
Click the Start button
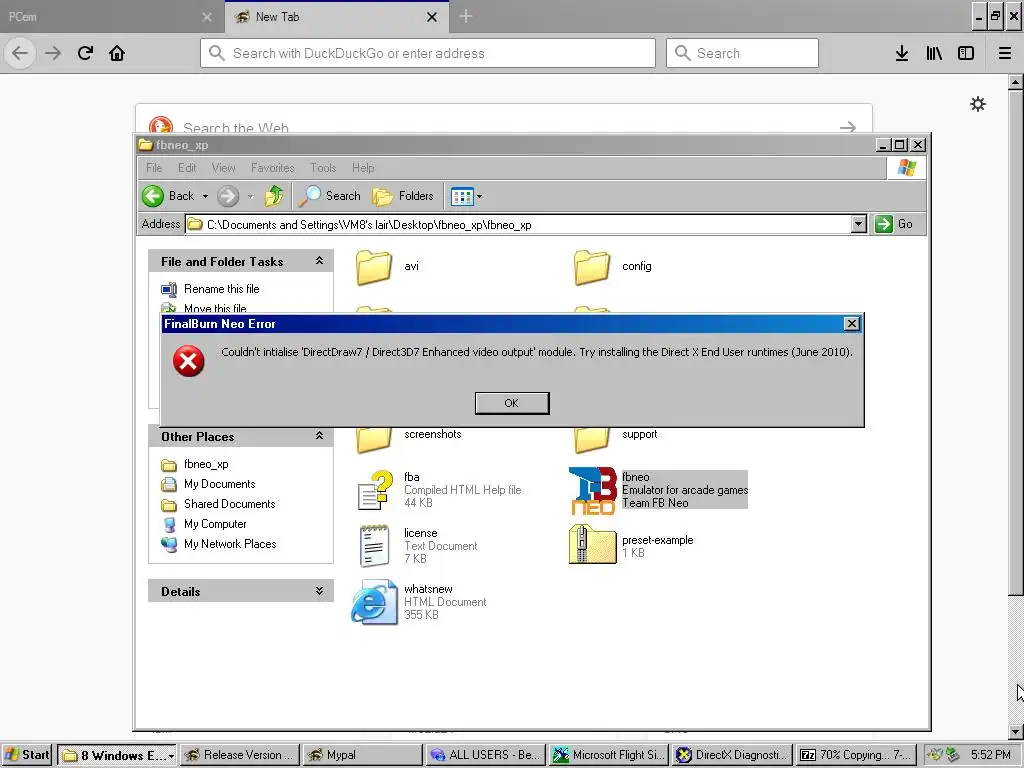[27, 755]
